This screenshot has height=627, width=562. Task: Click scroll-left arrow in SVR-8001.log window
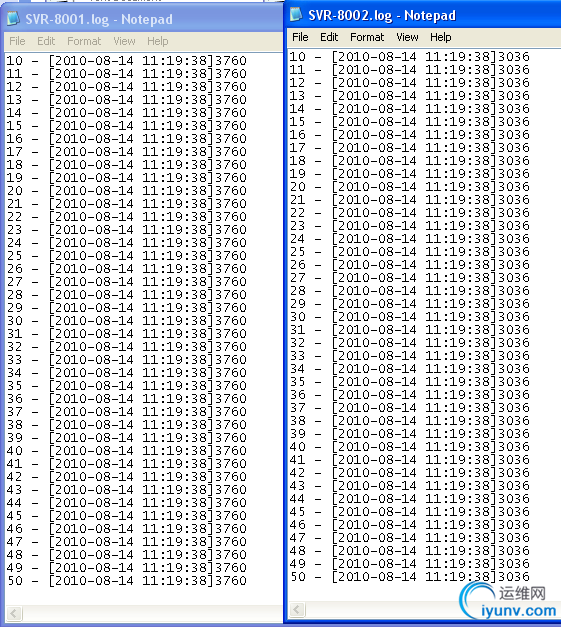pos(14,613)
